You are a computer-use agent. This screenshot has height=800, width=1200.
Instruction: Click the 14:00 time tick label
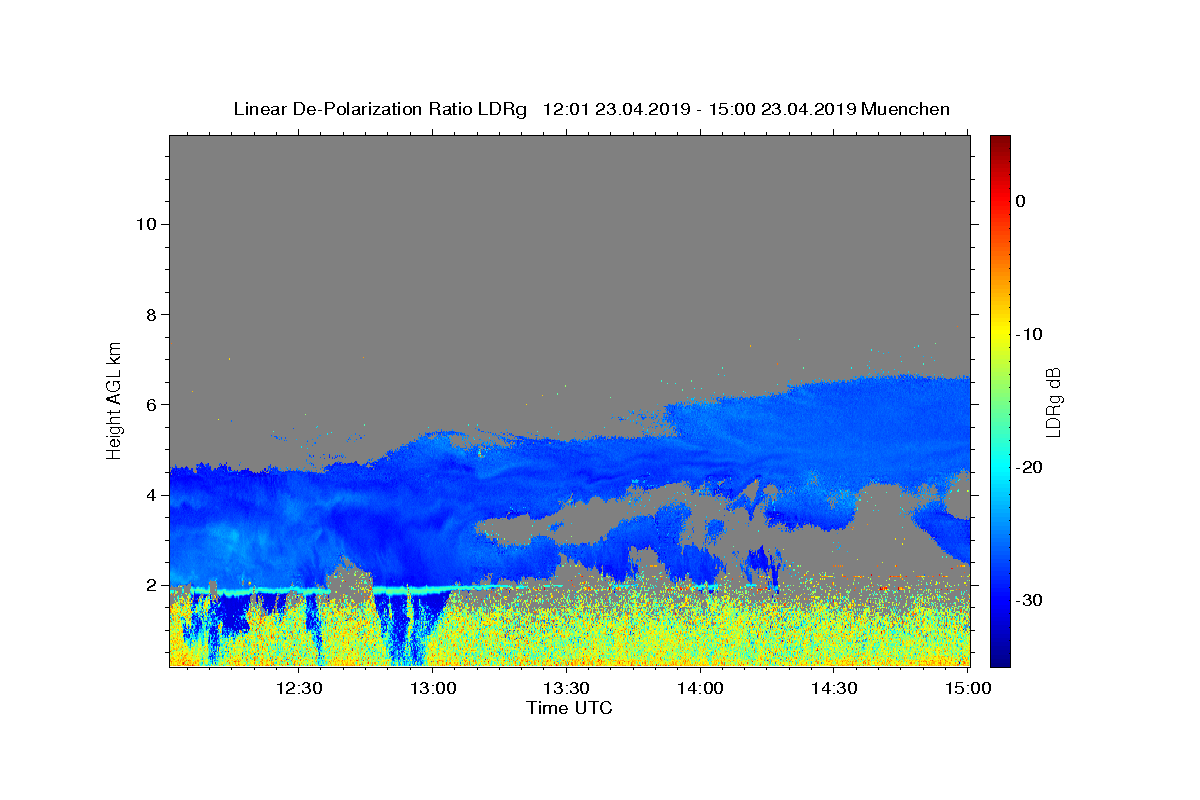[x=700, y=688]
